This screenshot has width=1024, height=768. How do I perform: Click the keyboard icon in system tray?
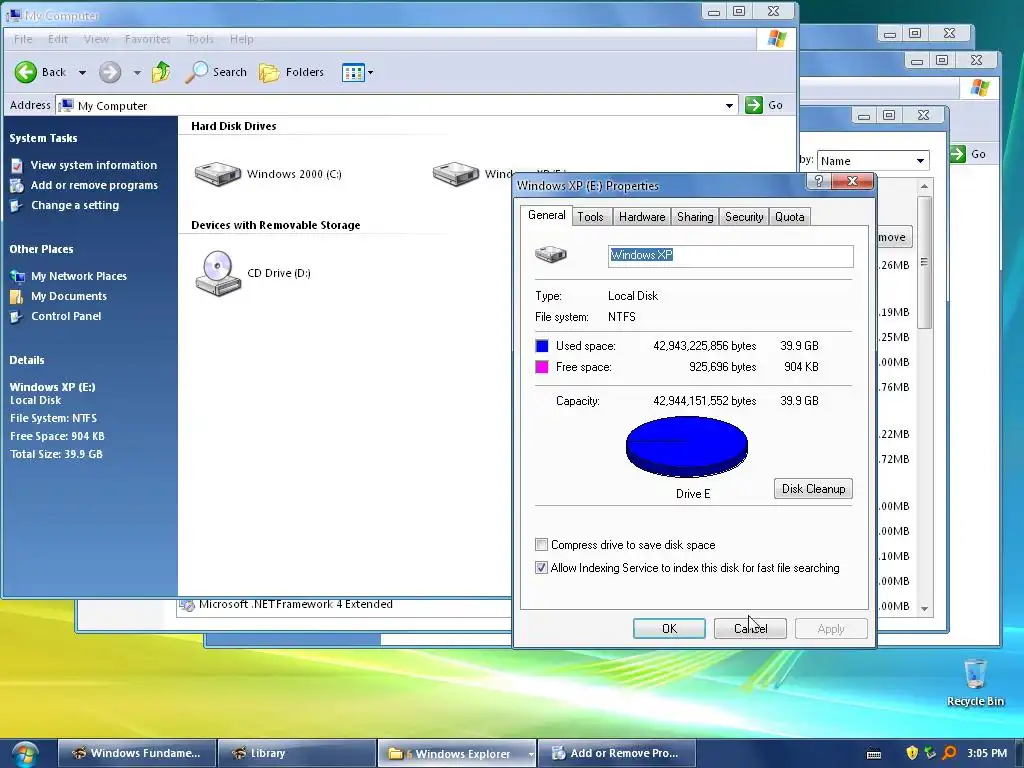(874, 754)
